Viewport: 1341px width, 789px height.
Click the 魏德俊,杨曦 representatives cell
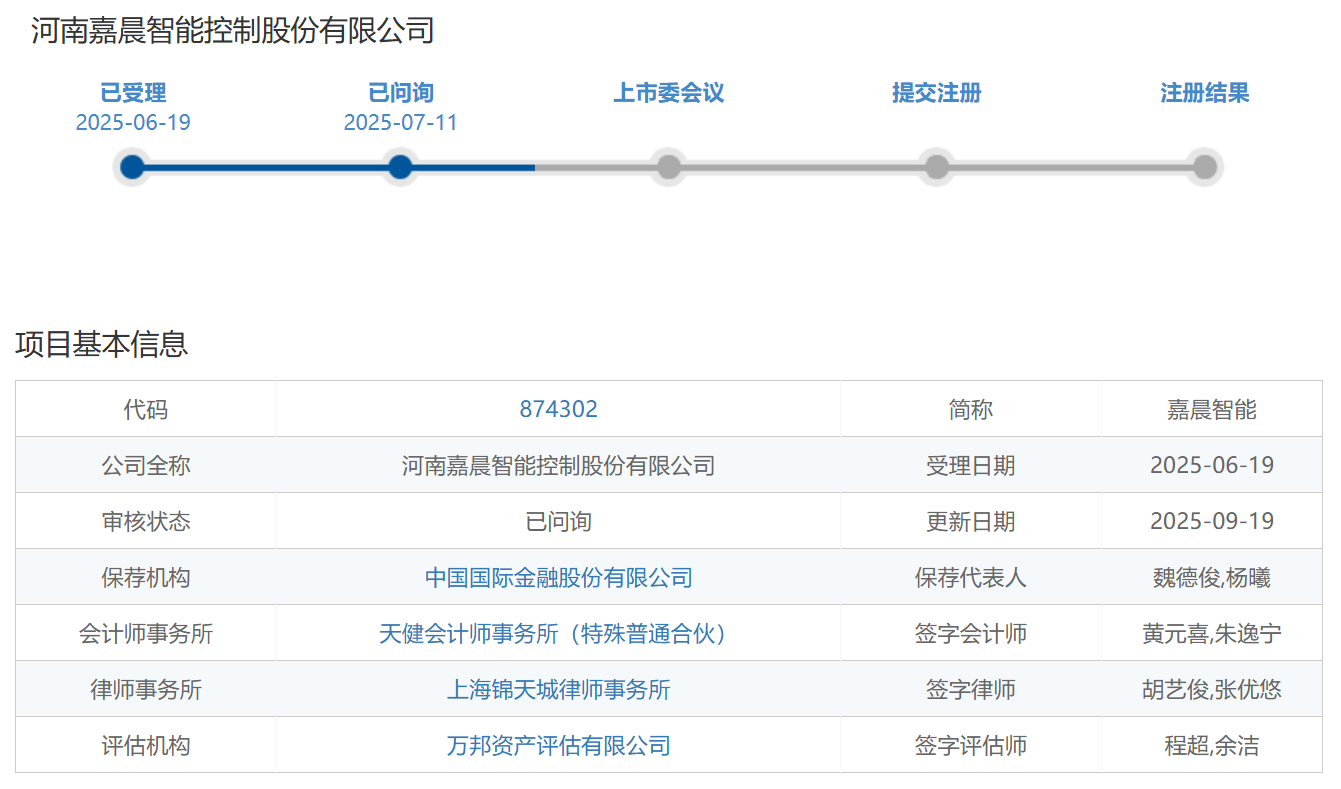tap(1212, 577)
